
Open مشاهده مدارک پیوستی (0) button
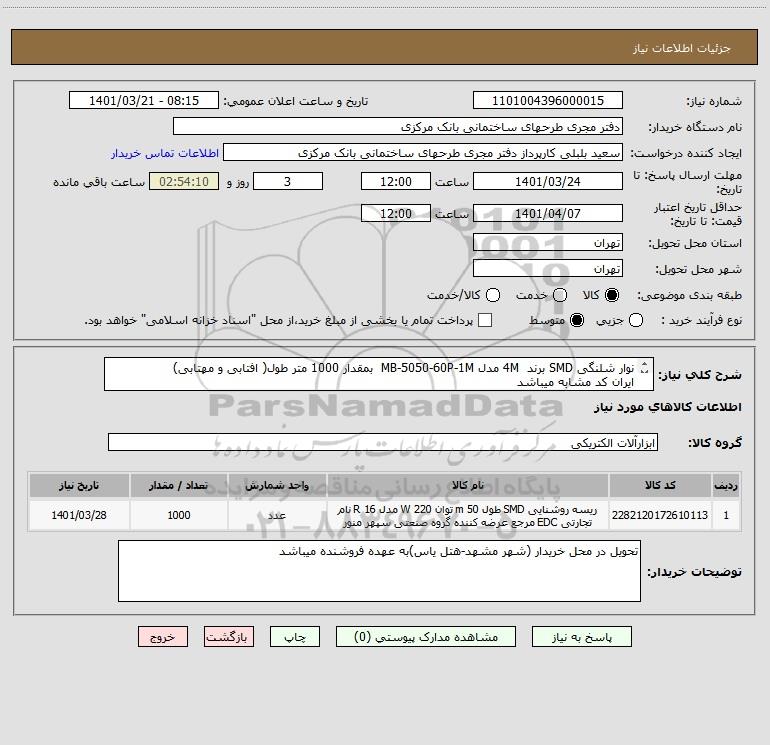coord(426,637)
